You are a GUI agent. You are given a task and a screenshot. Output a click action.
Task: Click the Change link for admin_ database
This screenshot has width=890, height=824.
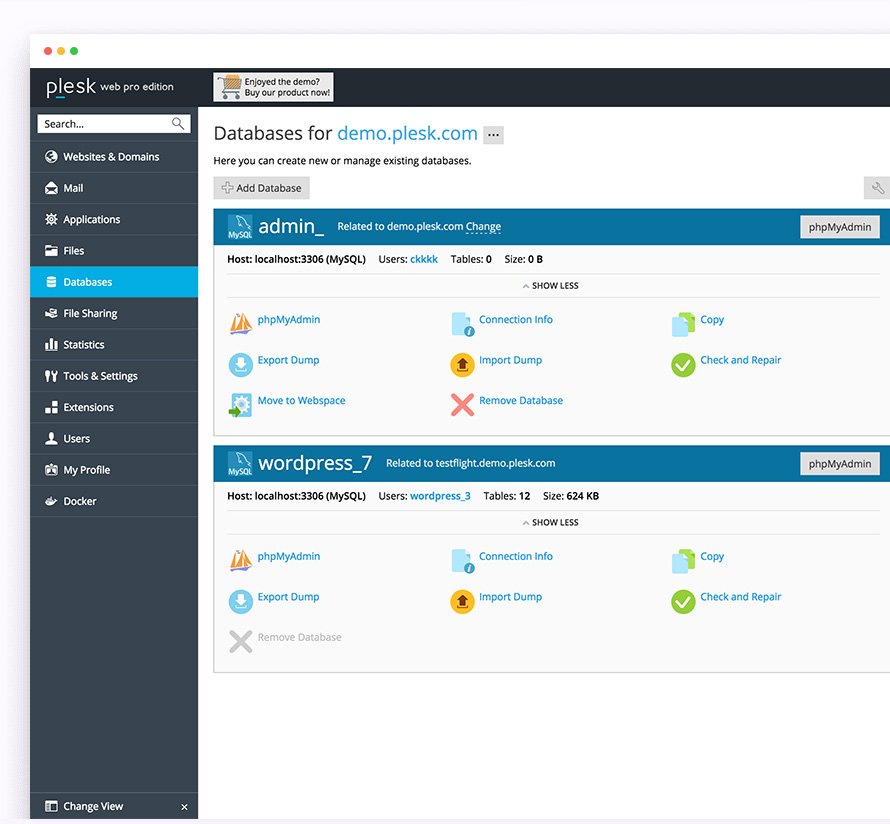483,226
